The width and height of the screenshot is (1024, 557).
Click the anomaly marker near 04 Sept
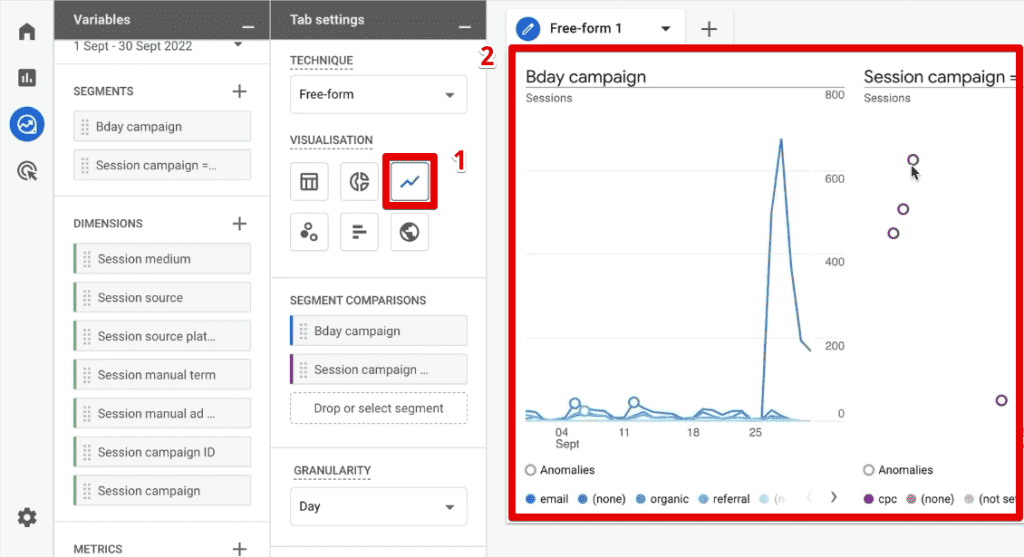575,404
